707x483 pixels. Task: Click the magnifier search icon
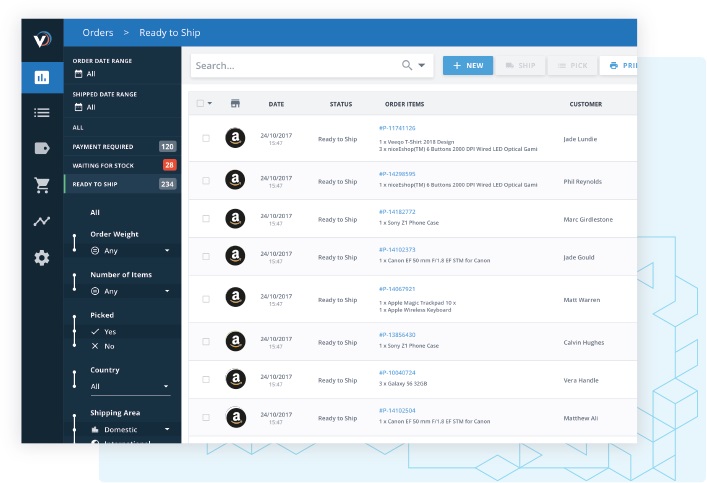click(407, 66)
